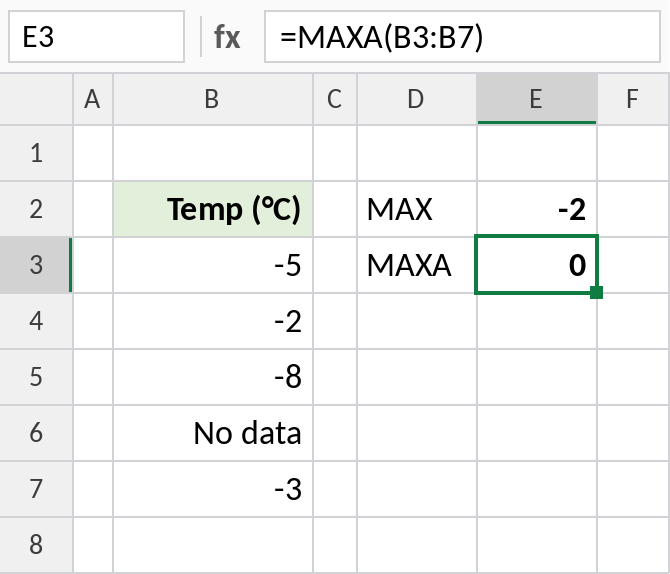Image resolution: width=670 pixels, height=574 pixels.
Task: Click the MAXA label cell
Action: 417,265
